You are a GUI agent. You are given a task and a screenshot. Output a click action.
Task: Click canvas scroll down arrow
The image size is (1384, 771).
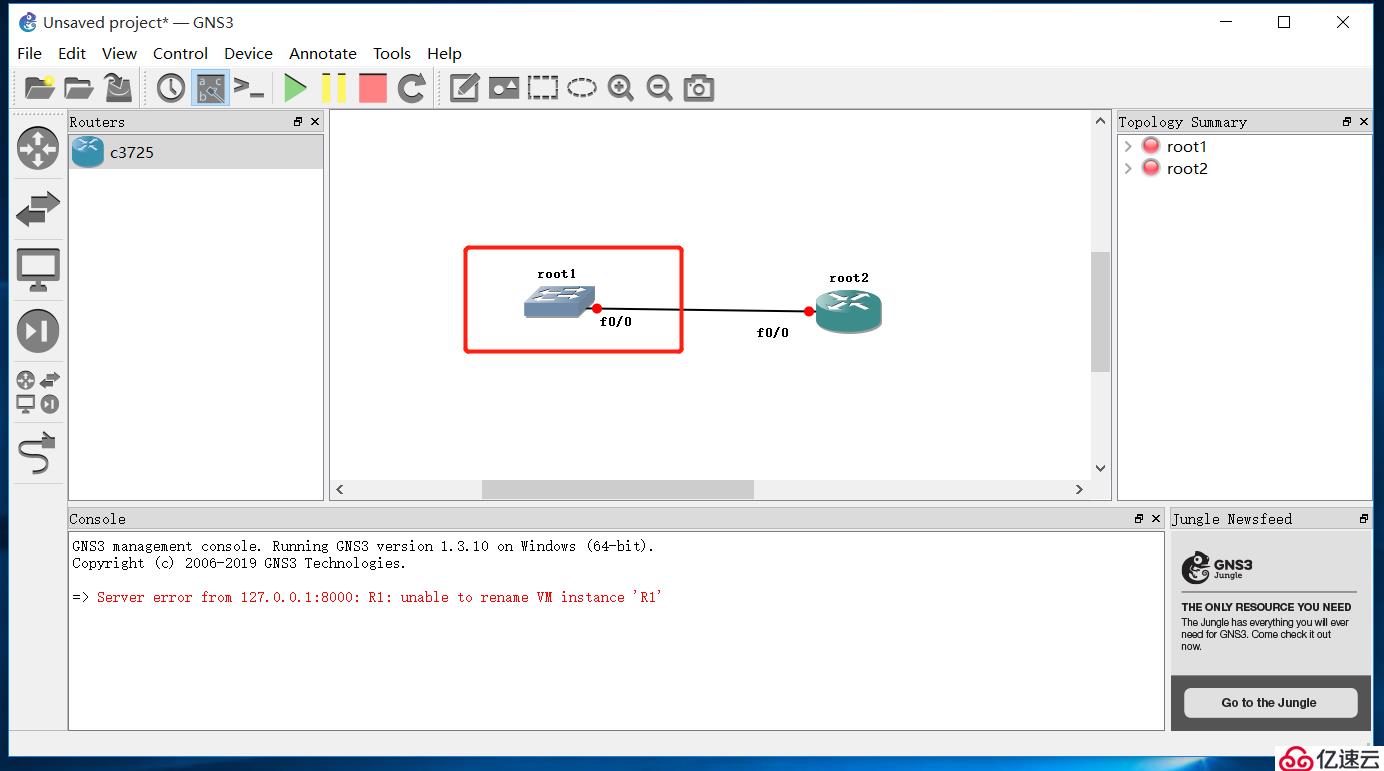coord(1100,468)
